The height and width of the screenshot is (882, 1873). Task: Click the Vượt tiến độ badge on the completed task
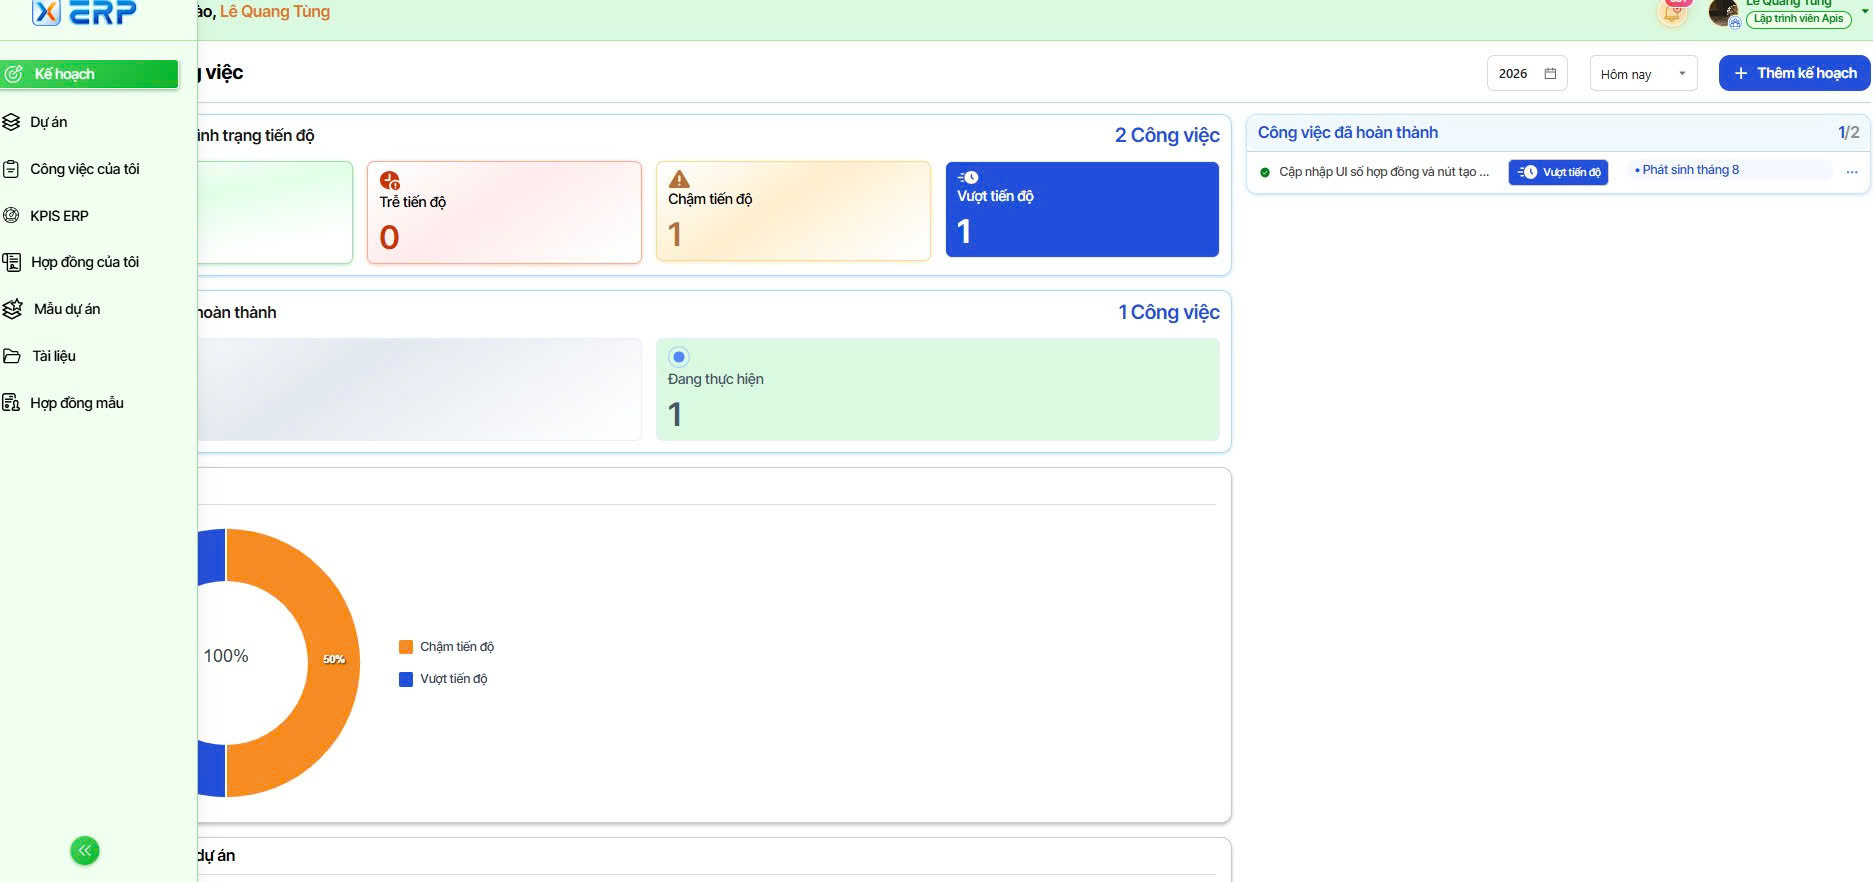coord(1558,172)
